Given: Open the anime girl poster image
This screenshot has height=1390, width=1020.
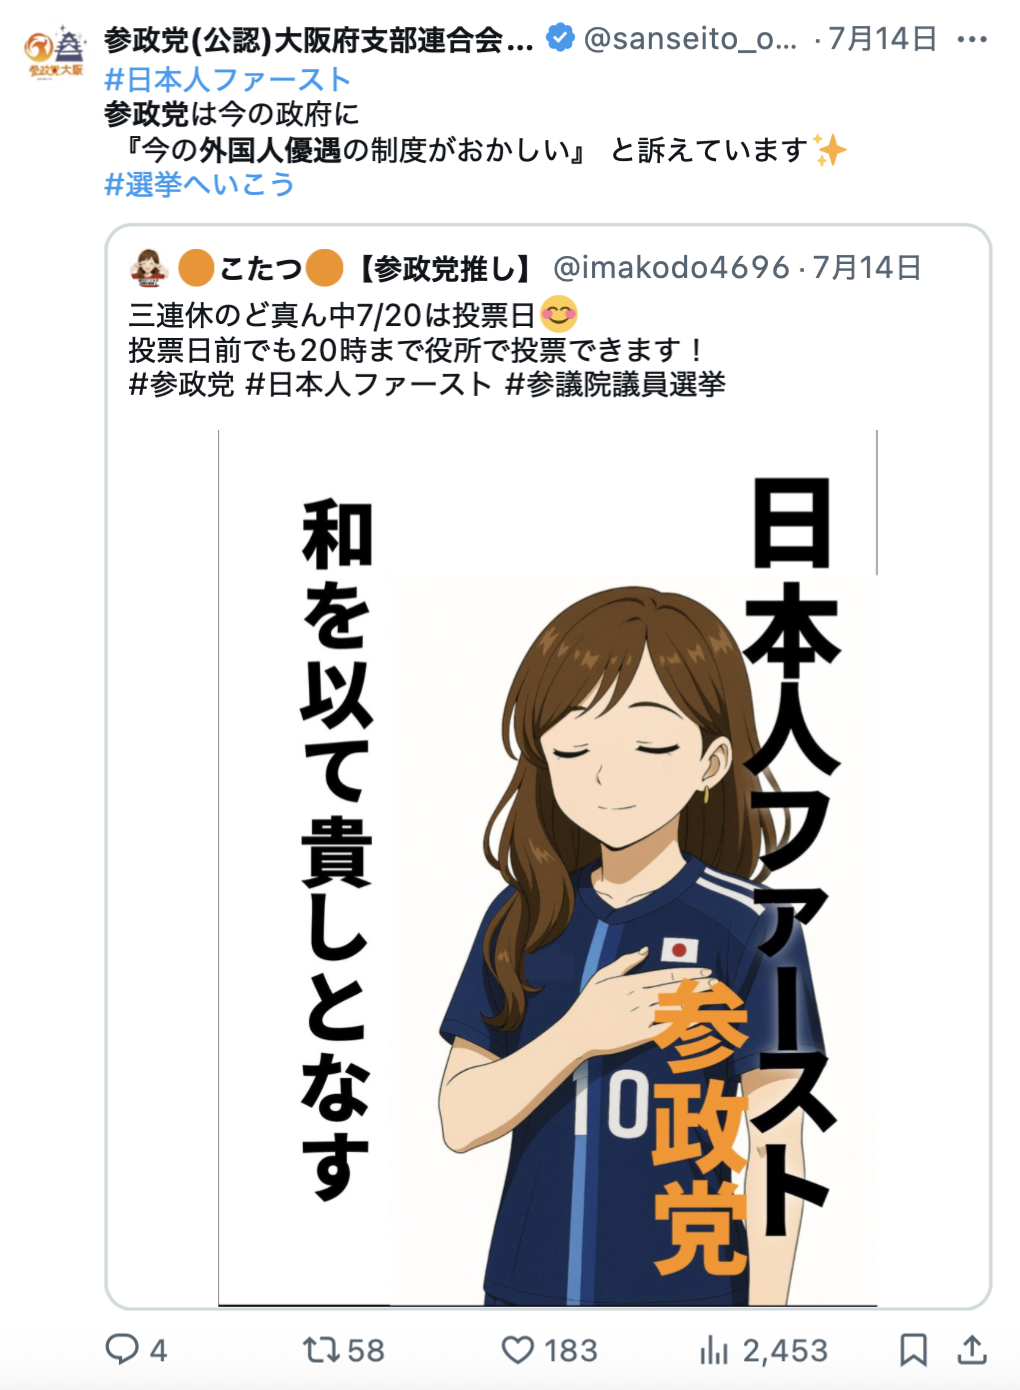Looking at the screenshot, I should coord(548,868).
